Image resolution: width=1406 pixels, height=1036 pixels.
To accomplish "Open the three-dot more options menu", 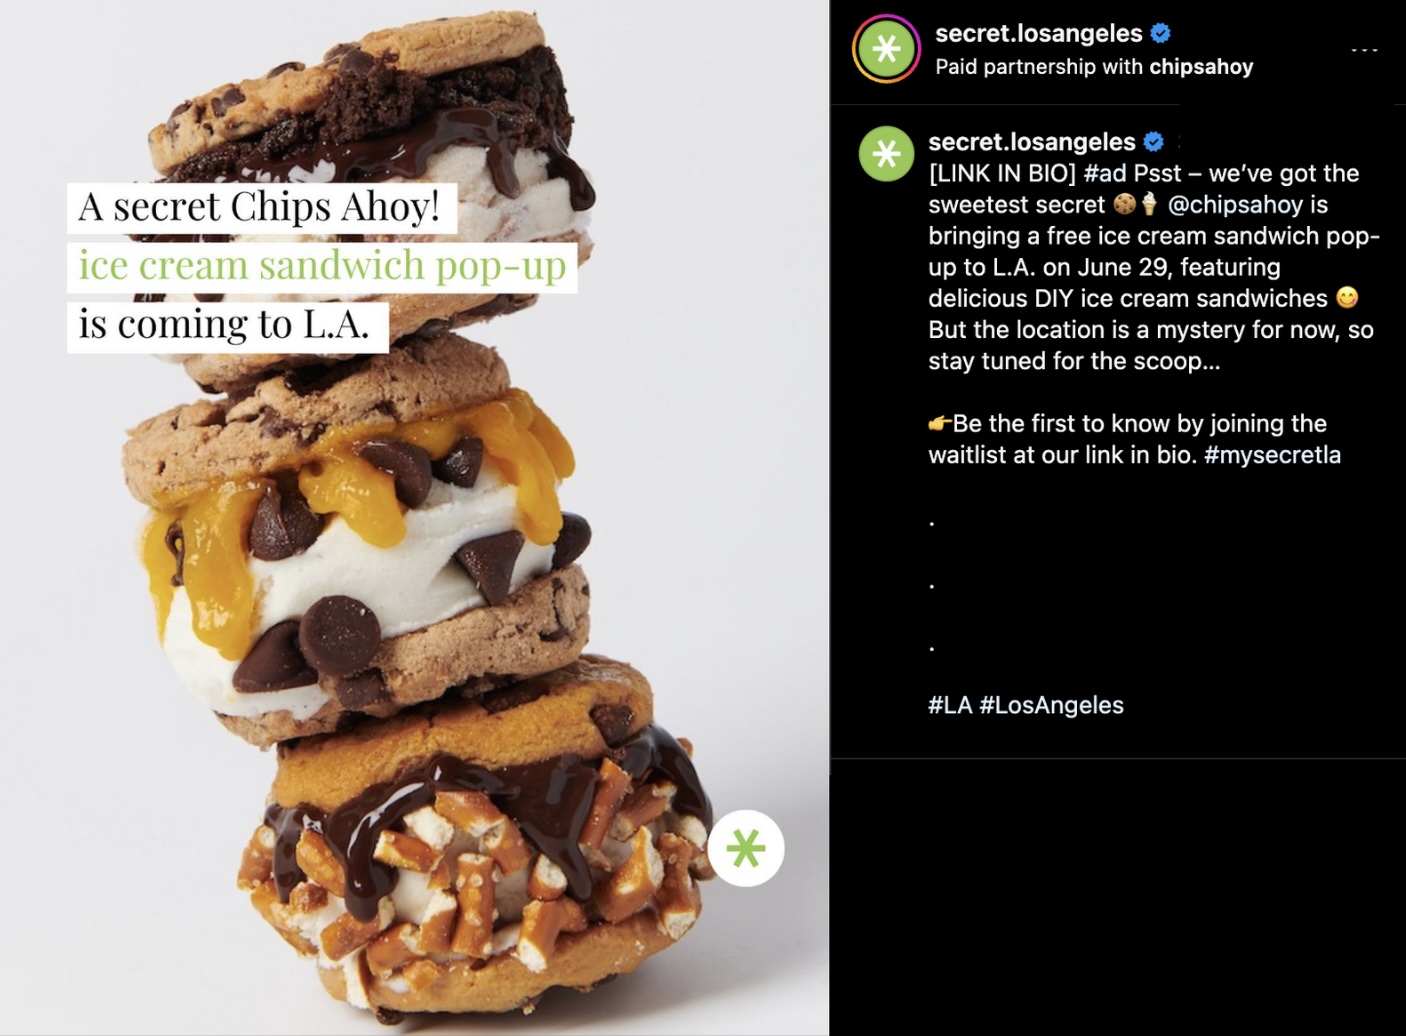I will click(x=1365, y=49).
